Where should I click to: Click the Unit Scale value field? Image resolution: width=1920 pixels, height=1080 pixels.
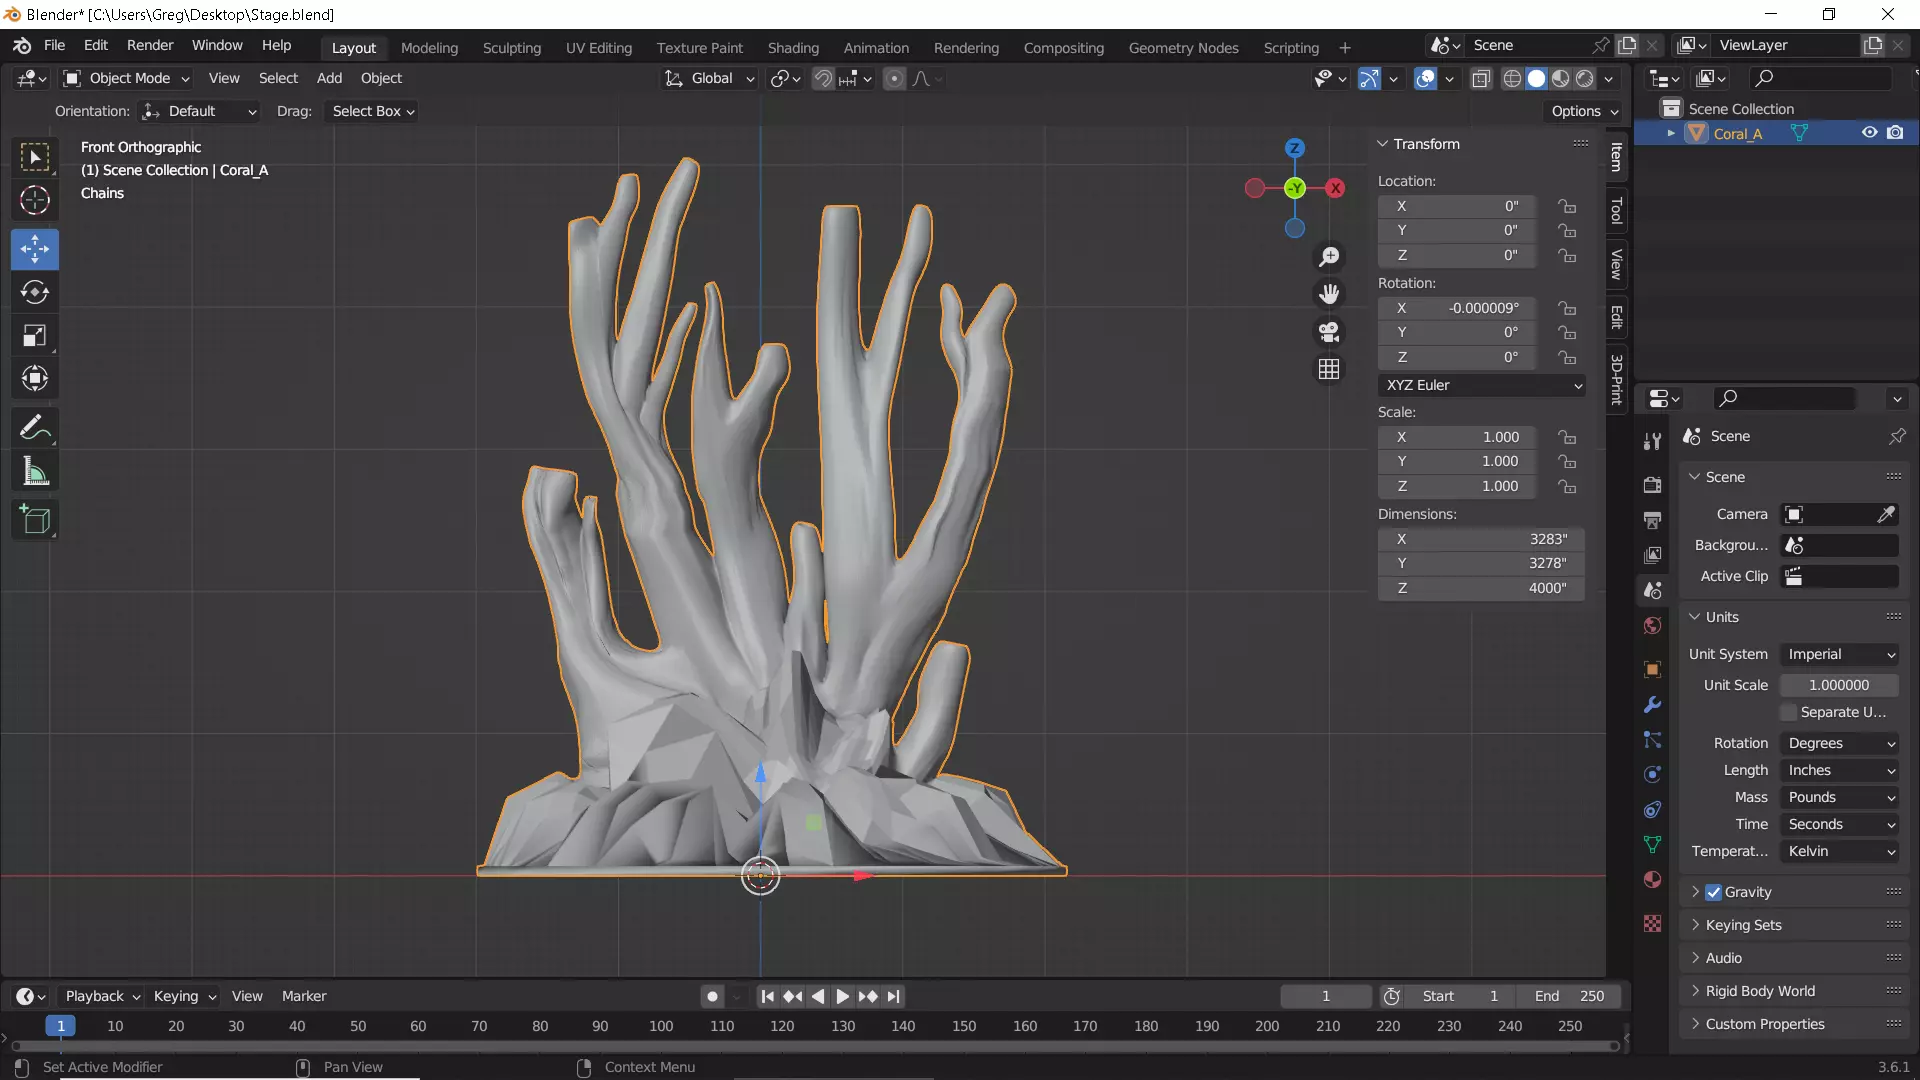pos(1838,685)
